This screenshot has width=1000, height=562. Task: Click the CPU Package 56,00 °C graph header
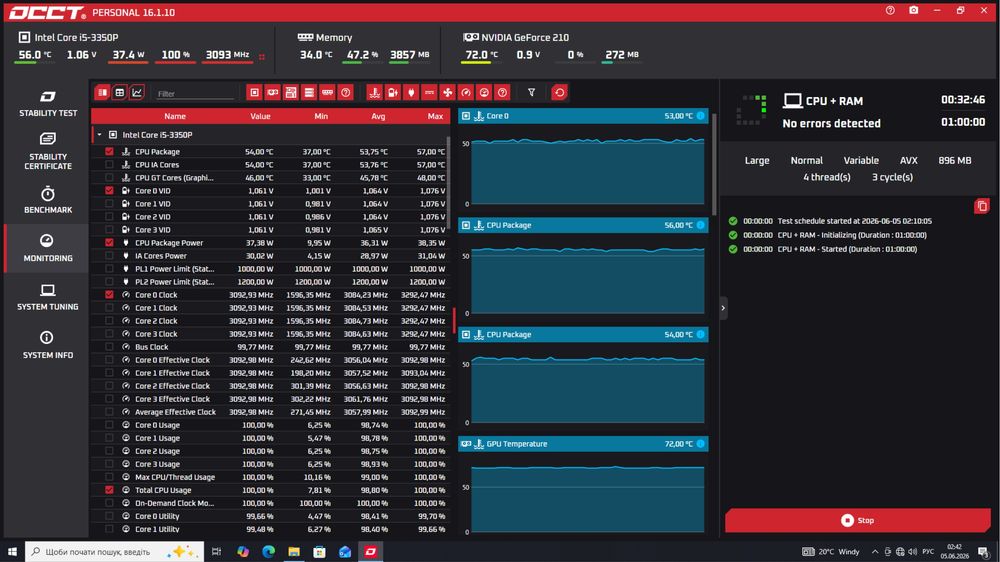pyautogui.click(x=583, y=225)
